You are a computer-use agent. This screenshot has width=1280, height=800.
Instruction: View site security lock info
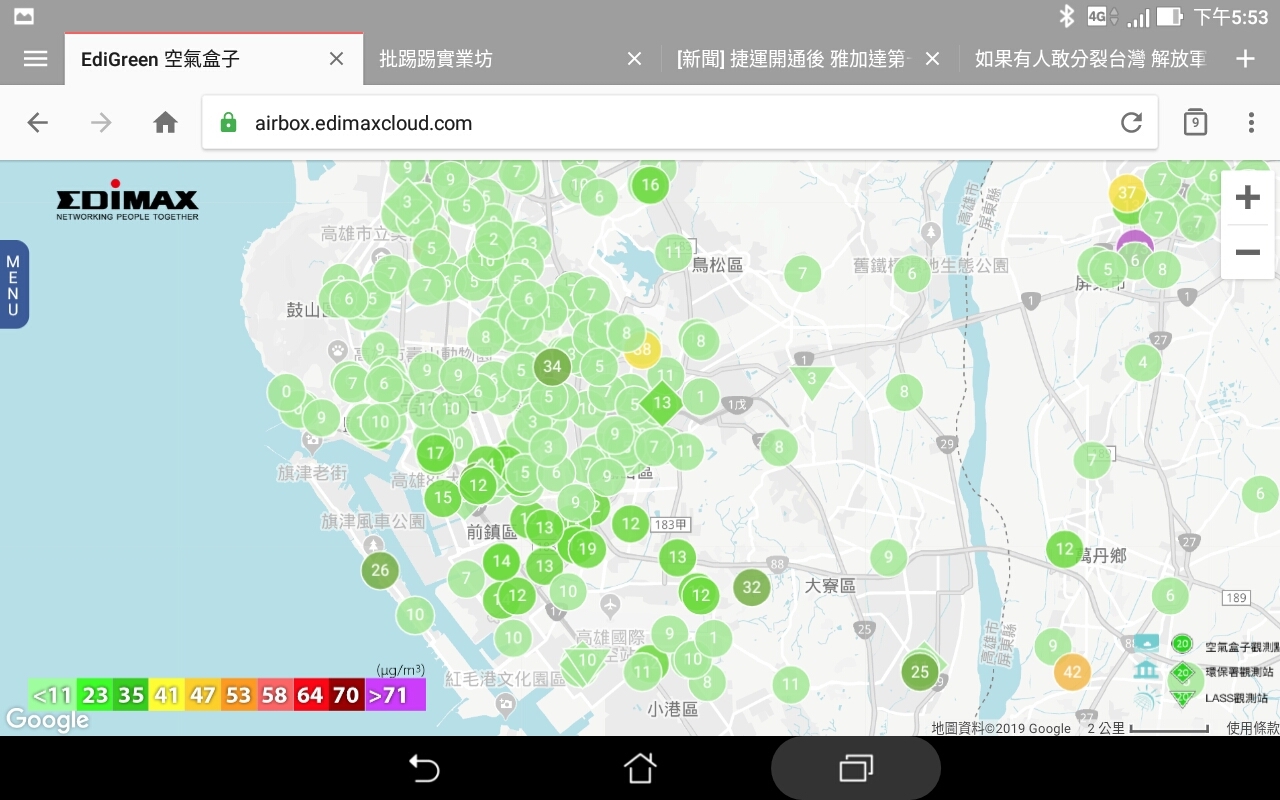[x=228, y=123]
